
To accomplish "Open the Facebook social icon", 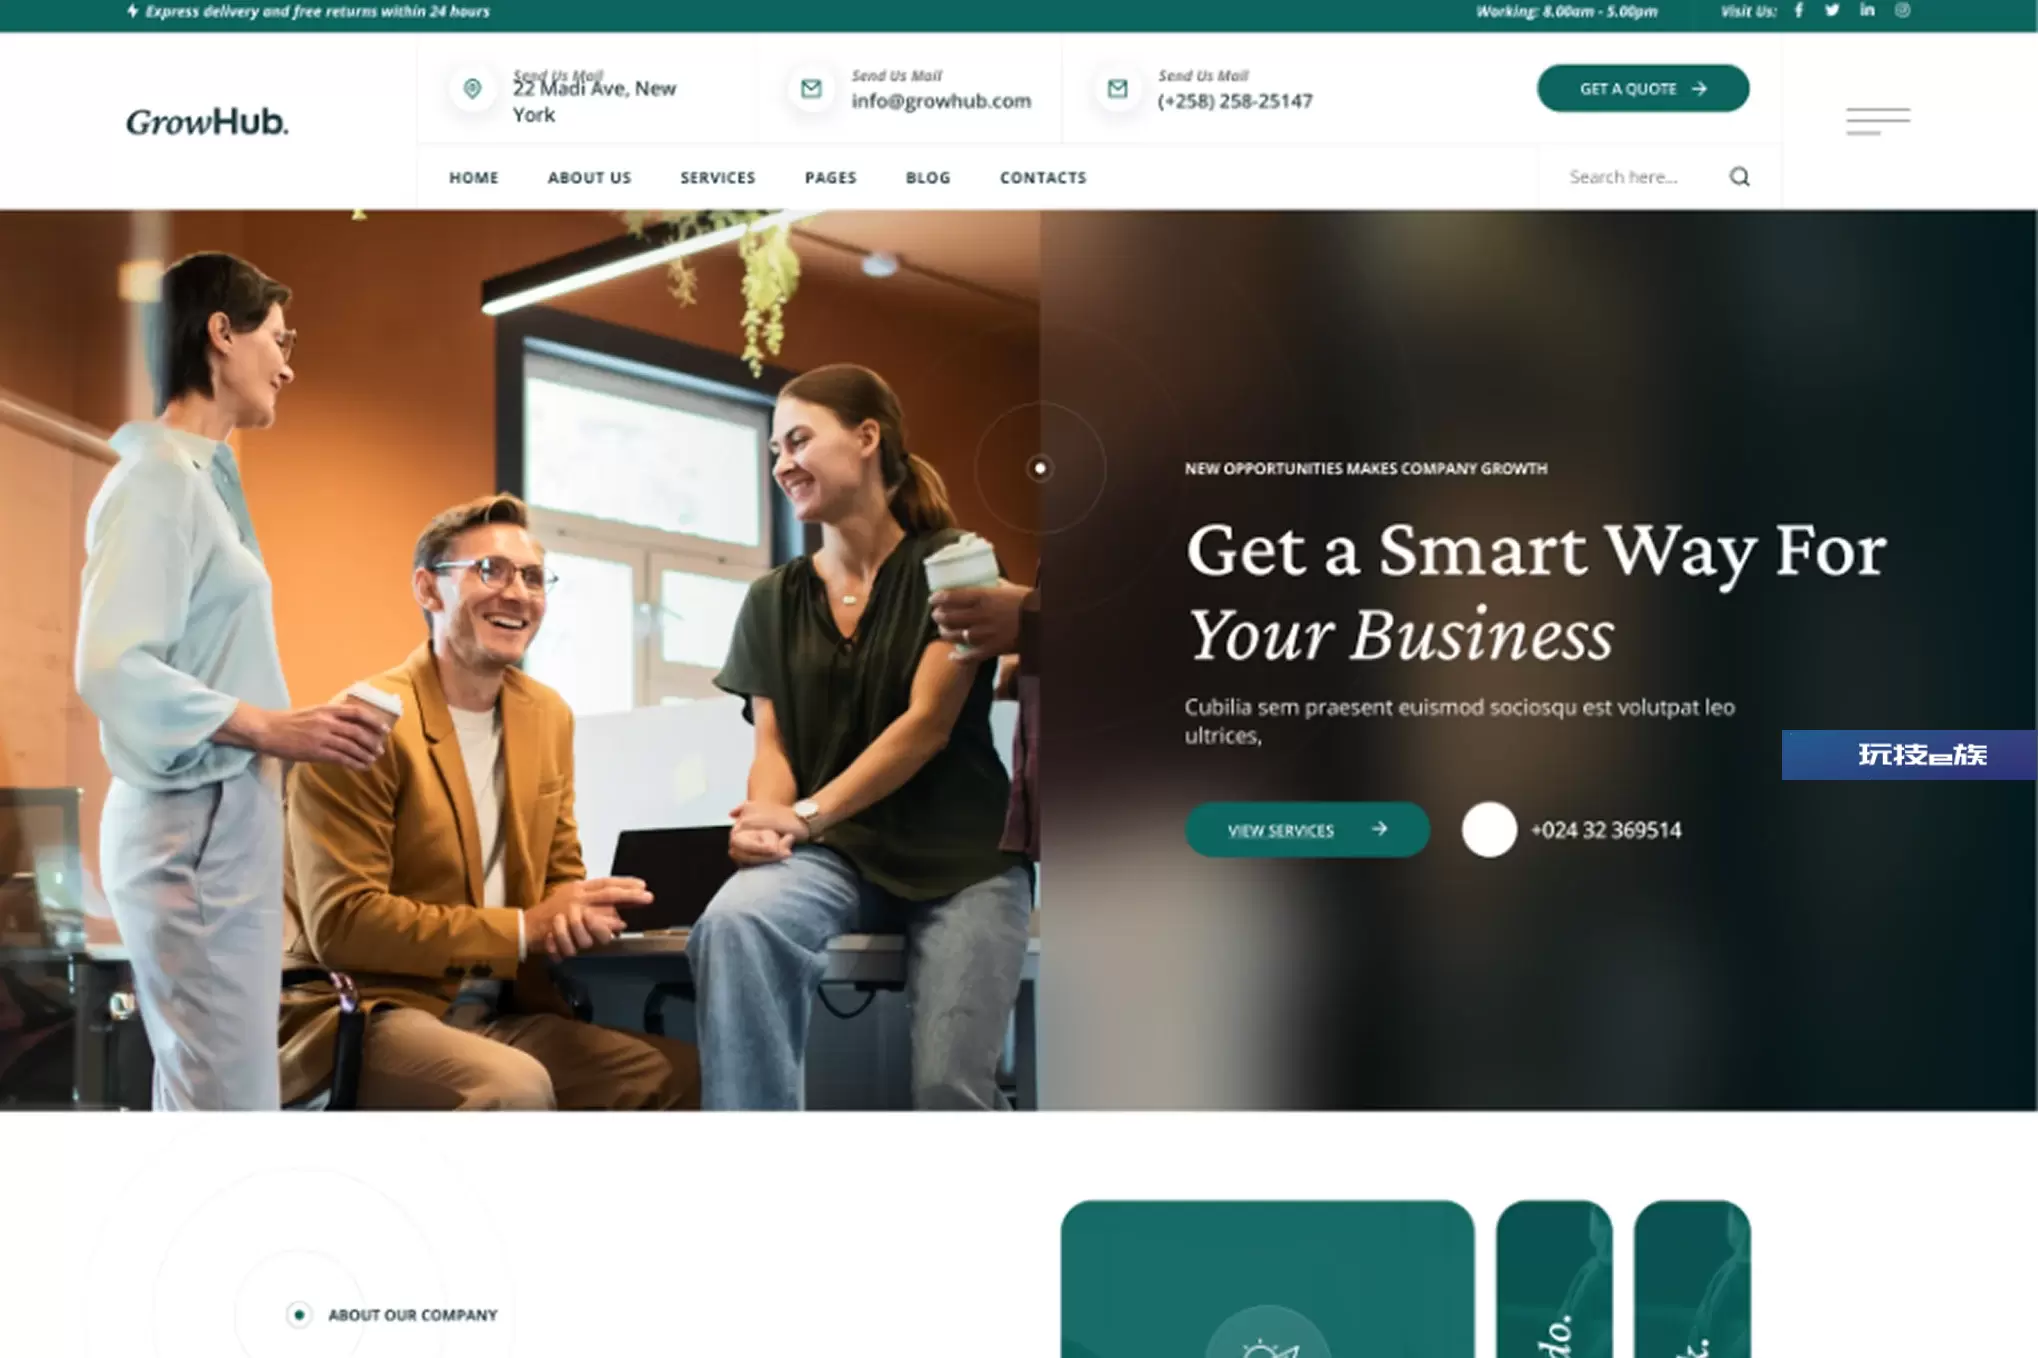I will (1799, 10).
